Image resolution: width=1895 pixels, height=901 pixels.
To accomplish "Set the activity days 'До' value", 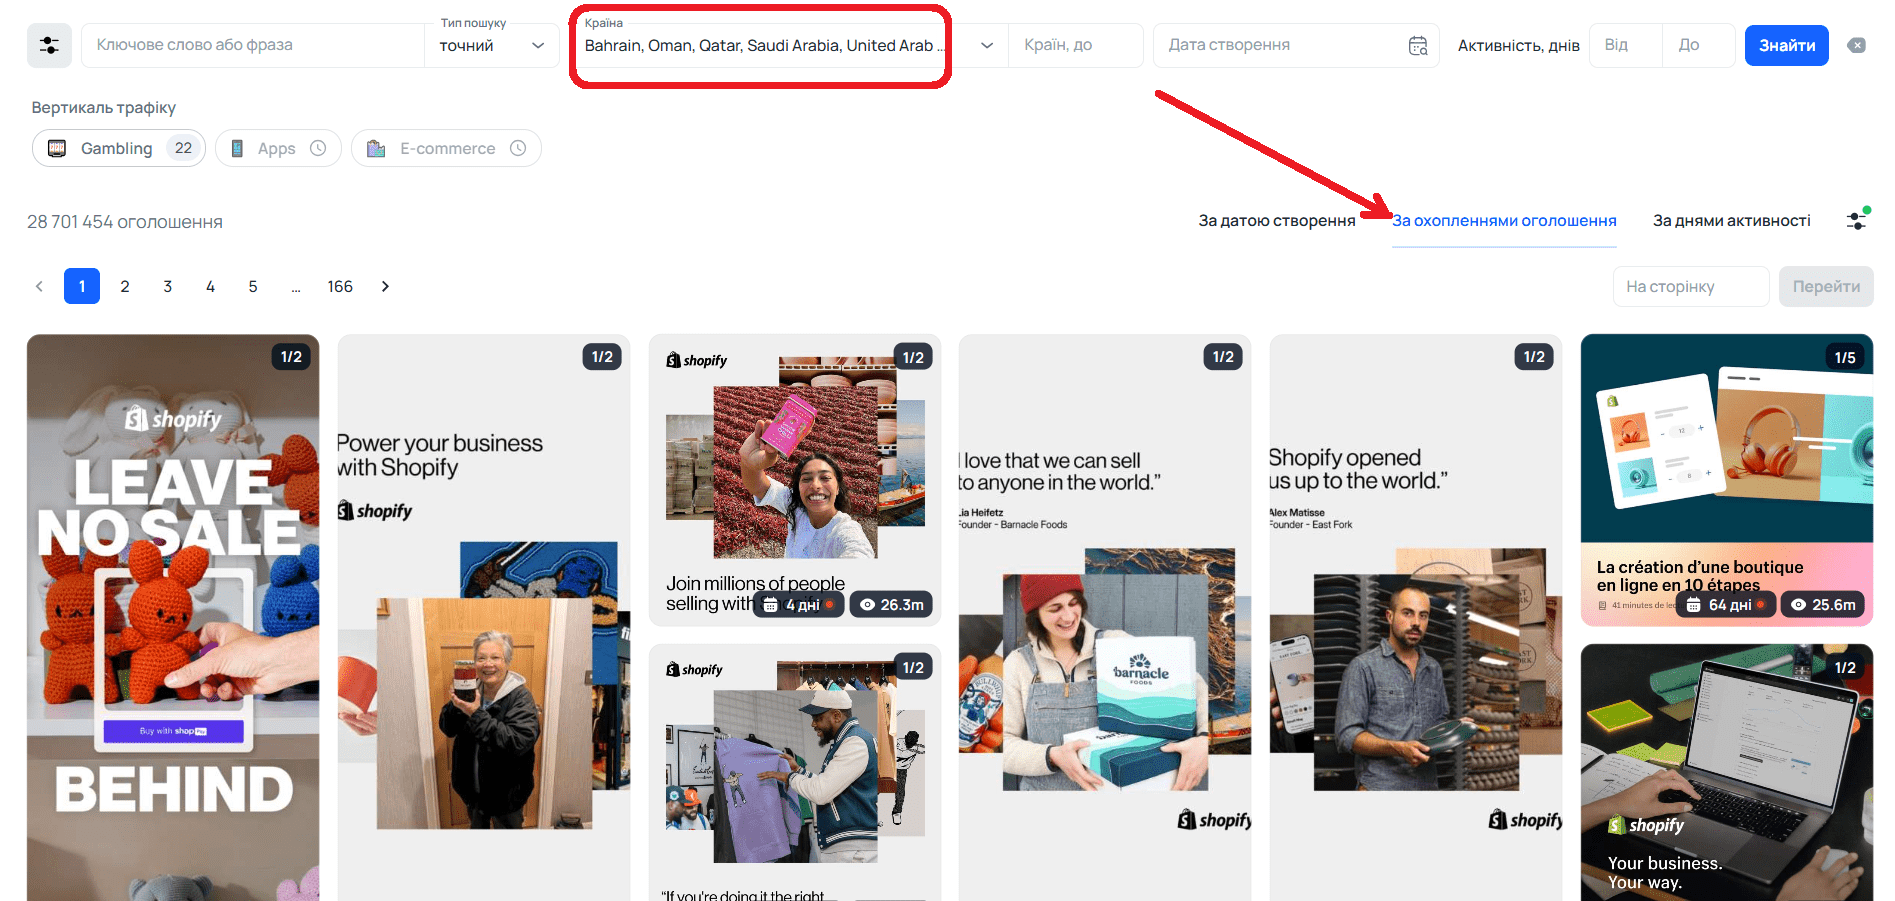I will pos(1698,45).
